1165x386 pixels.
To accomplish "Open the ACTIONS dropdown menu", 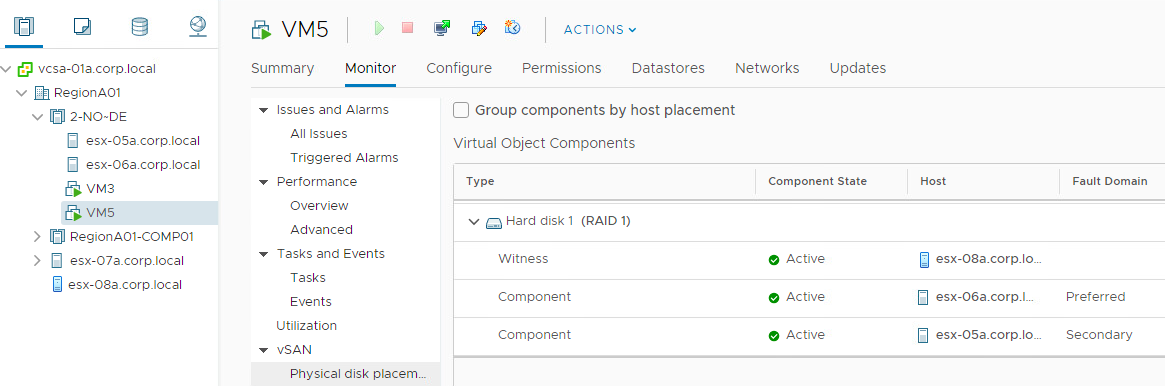I will pos(600,30).
